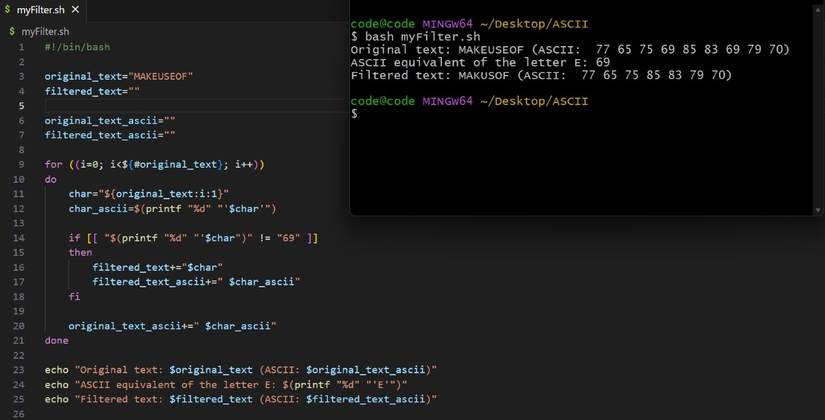Click line number 14 in the gutter

point(19,237)
